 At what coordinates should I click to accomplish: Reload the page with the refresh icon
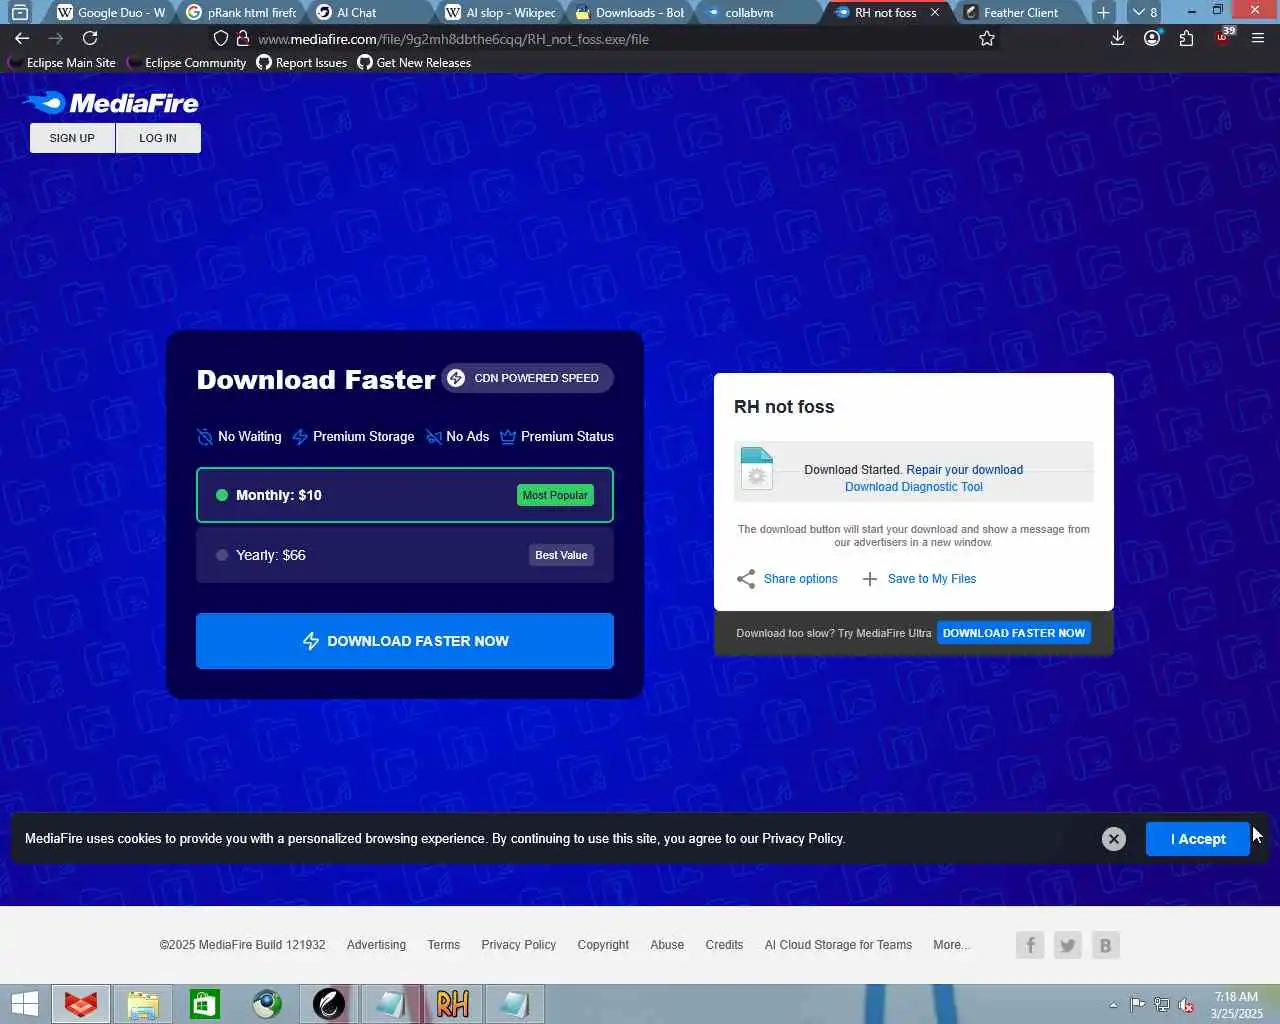(90, 38)
